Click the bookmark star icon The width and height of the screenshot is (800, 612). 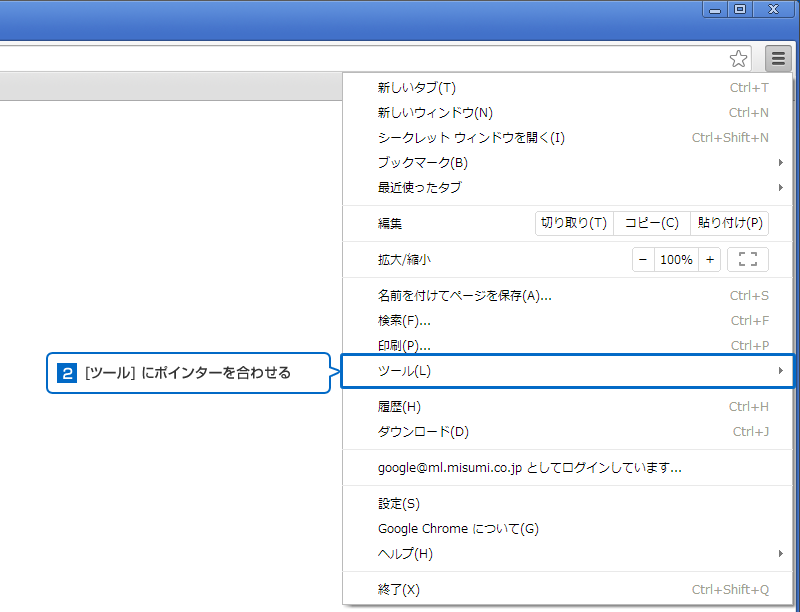coord(738,59)
